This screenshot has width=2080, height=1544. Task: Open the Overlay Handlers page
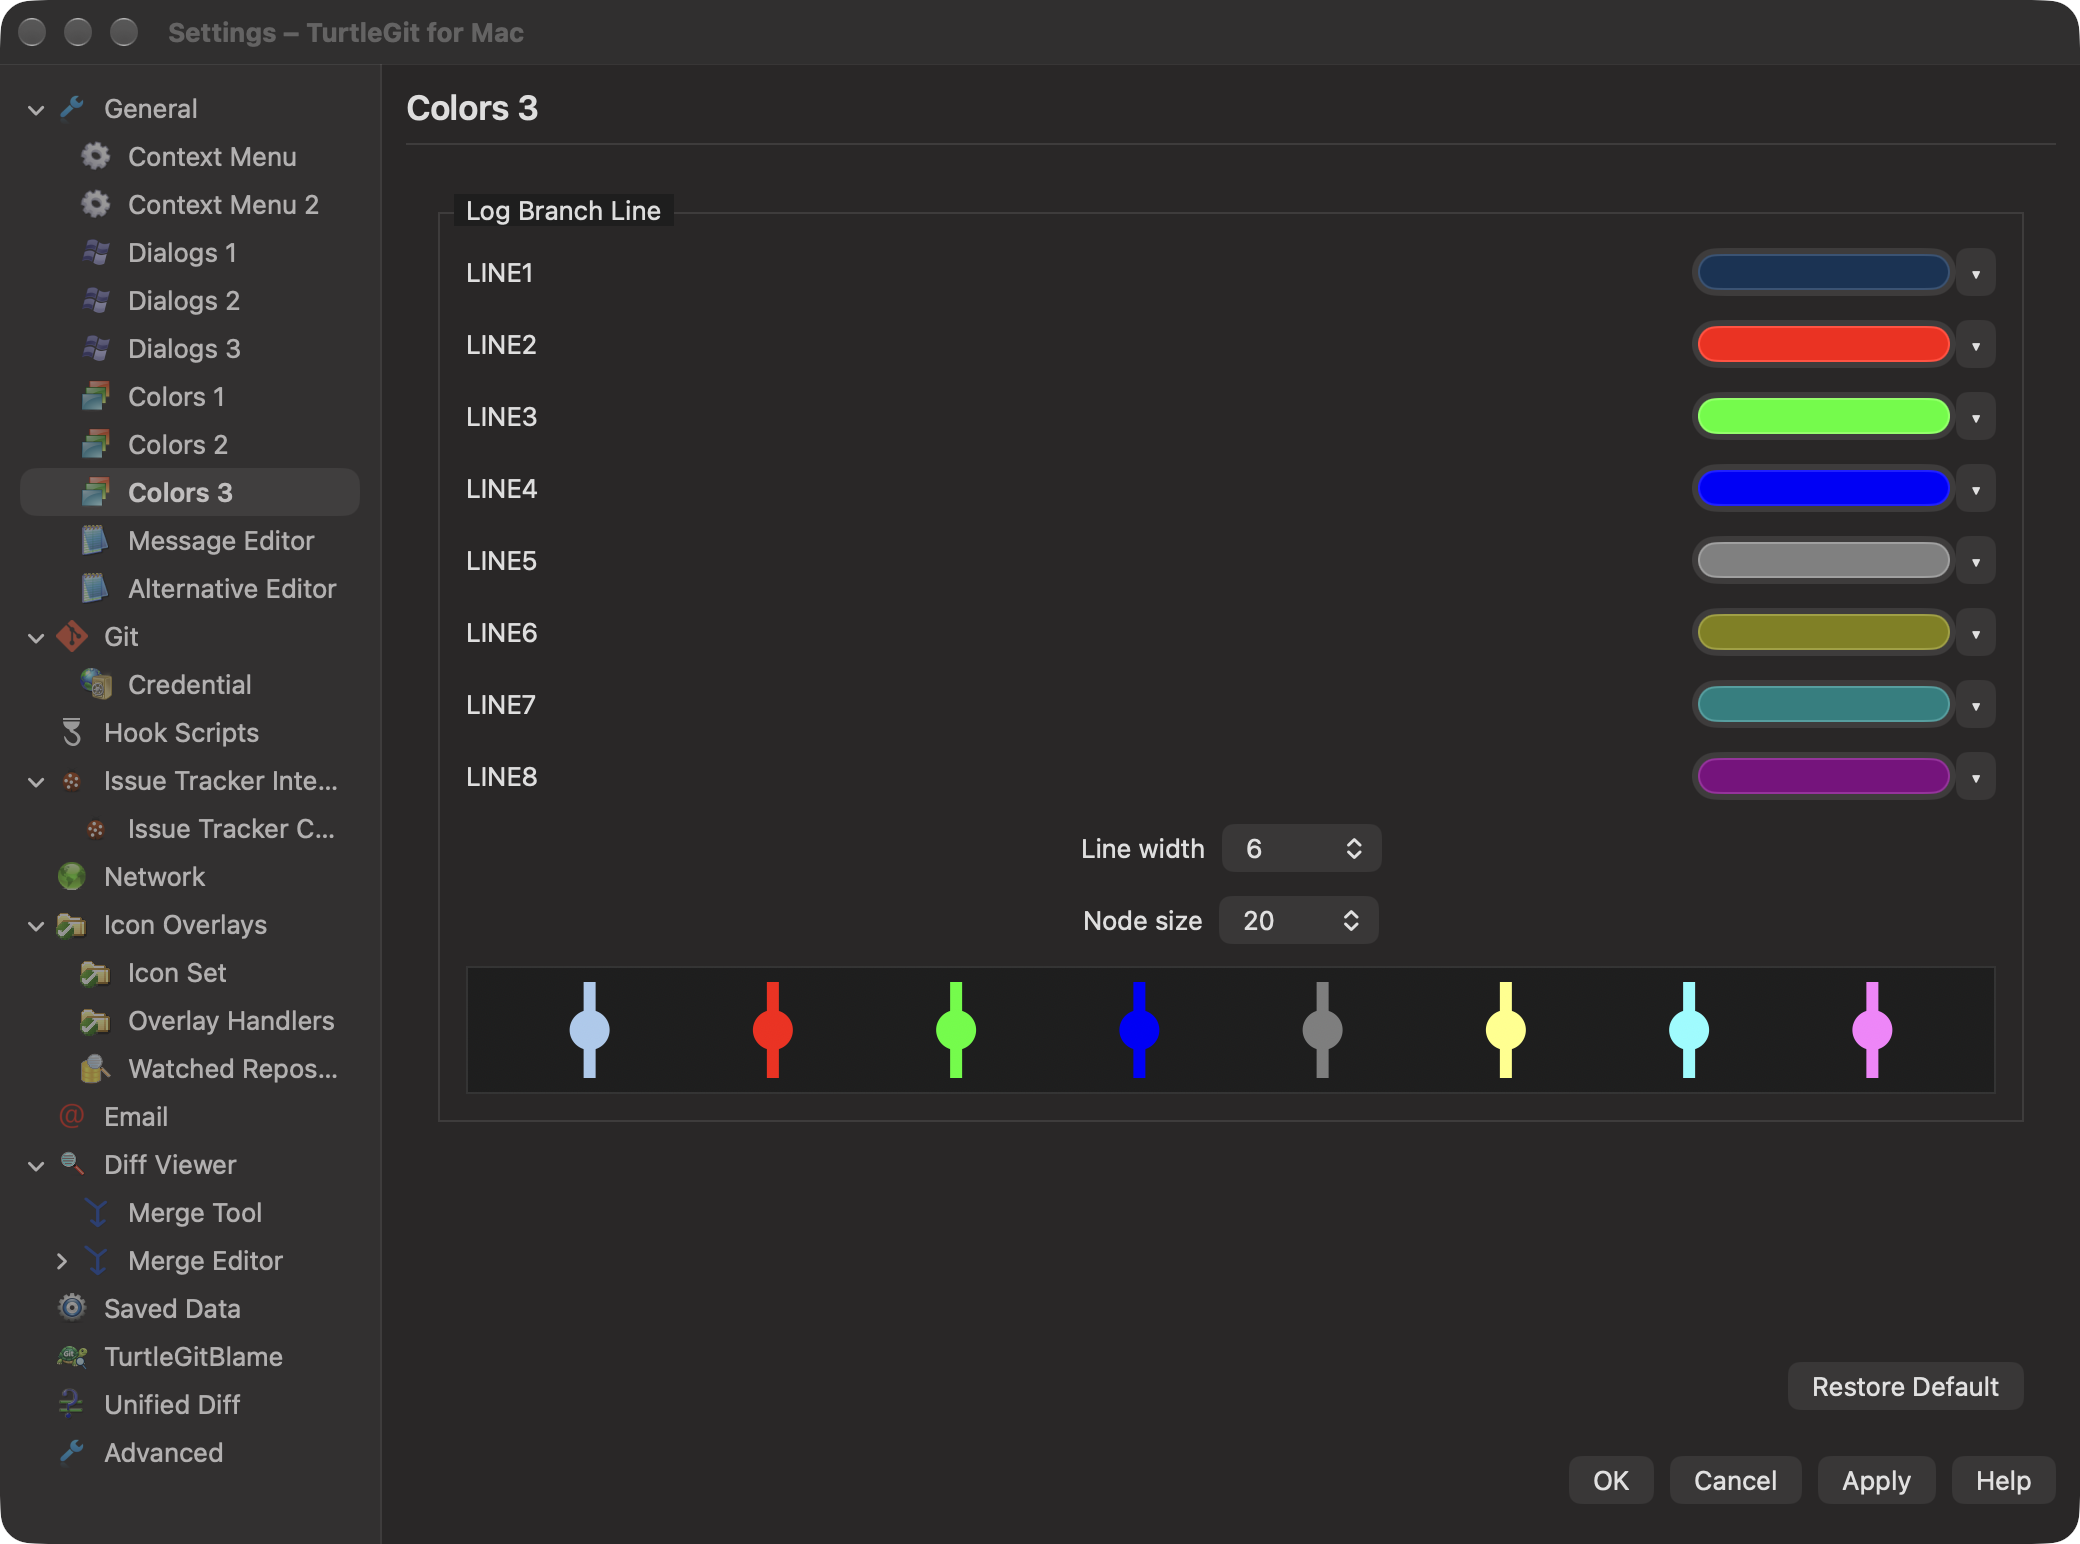point(190,1020)
